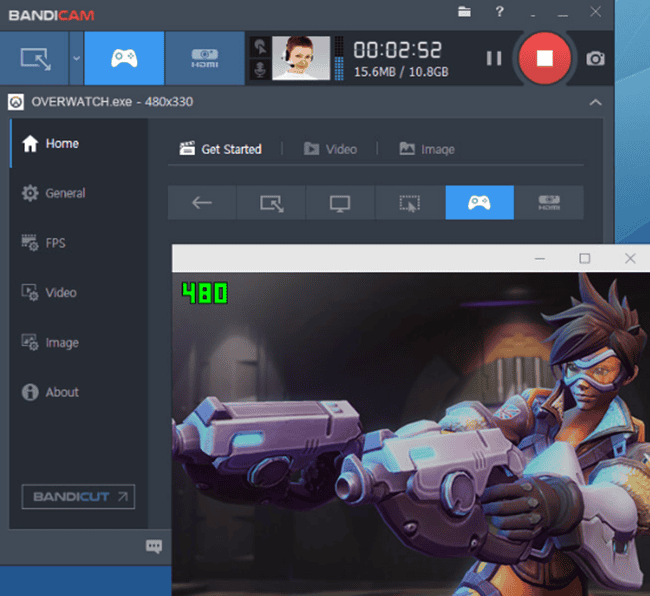Click the back arrow mode button
This screenshot has height=596, width=650.
[202, 203]
